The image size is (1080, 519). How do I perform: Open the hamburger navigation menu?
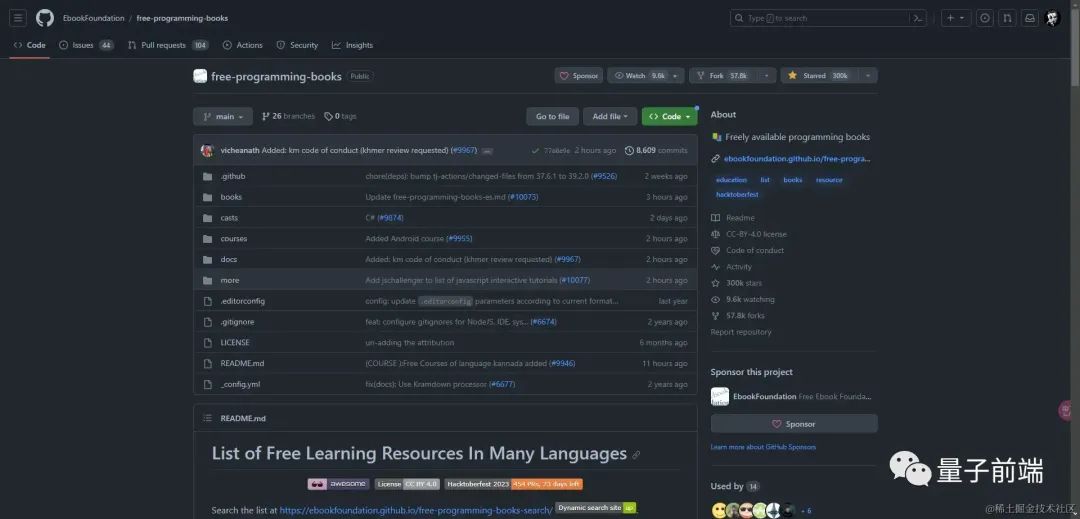(18, 18)
